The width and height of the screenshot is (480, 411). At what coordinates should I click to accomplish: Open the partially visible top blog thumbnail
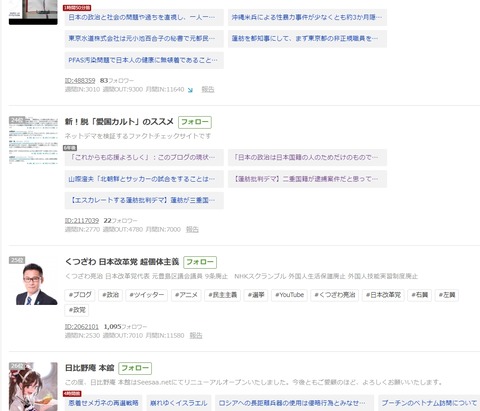click(33, 12)
